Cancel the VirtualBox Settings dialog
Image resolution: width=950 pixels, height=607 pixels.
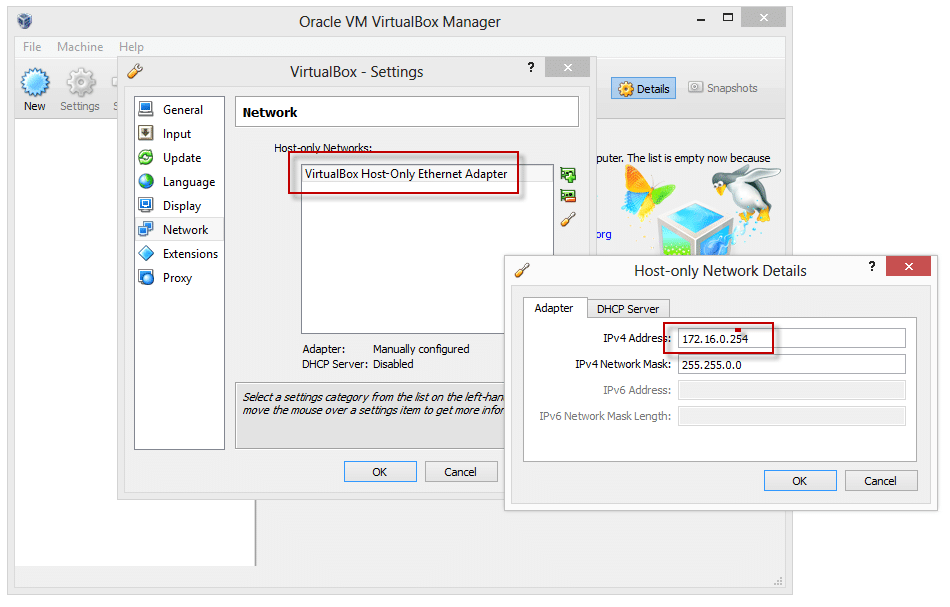(x=460, y=472)
